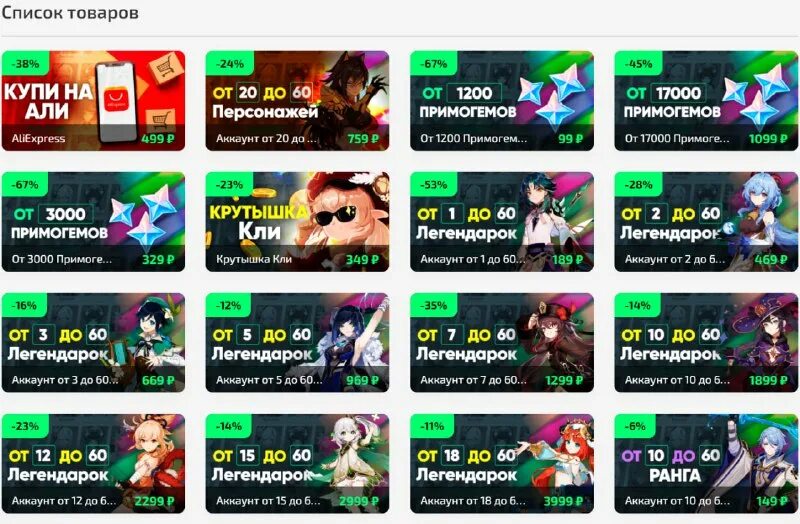Screen dimensions: 800x524
Task: Open the AliExpress product card
Action: click(x=93, y=101)
